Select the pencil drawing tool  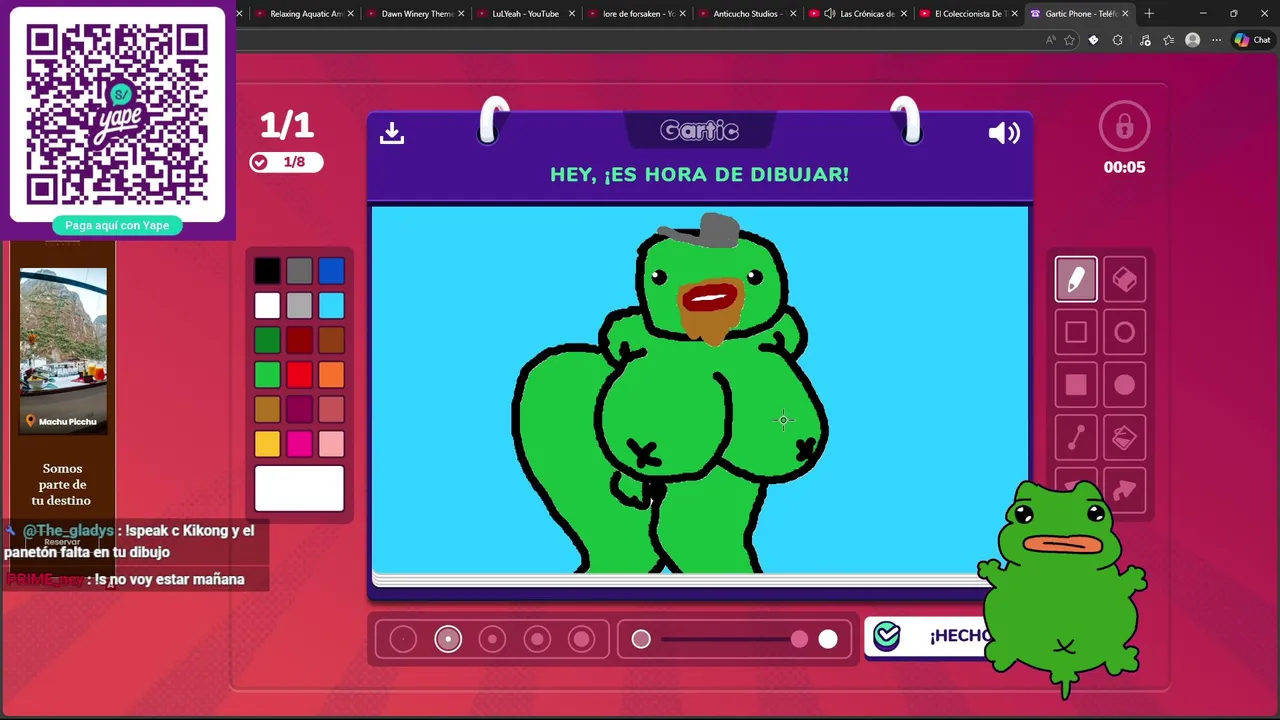pos(1076,280)
